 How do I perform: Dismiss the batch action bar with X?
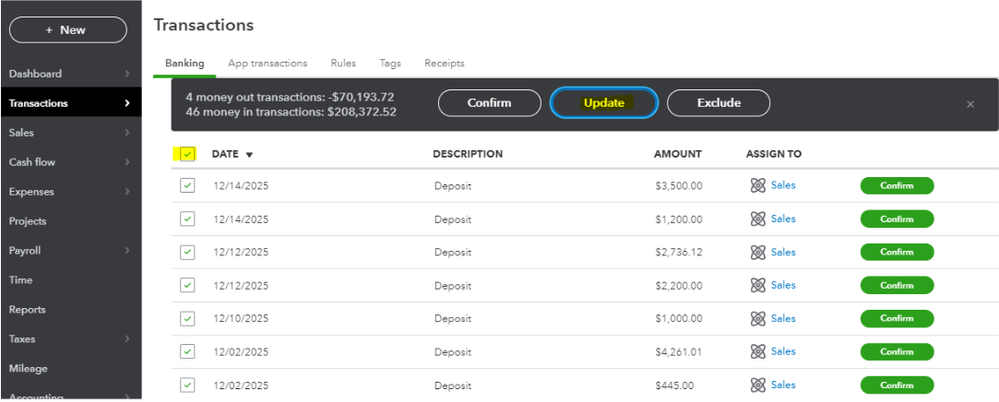pos(970,104)
